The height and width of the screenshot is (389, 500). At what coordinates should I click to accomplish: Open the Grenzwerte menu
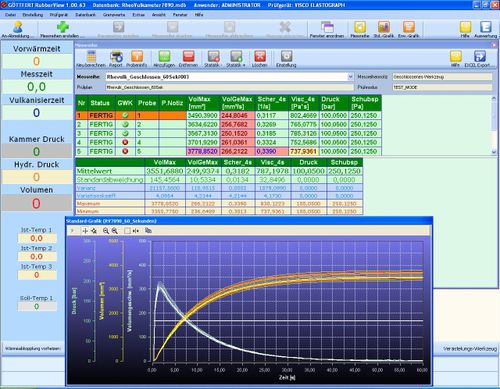pos(114,15)
